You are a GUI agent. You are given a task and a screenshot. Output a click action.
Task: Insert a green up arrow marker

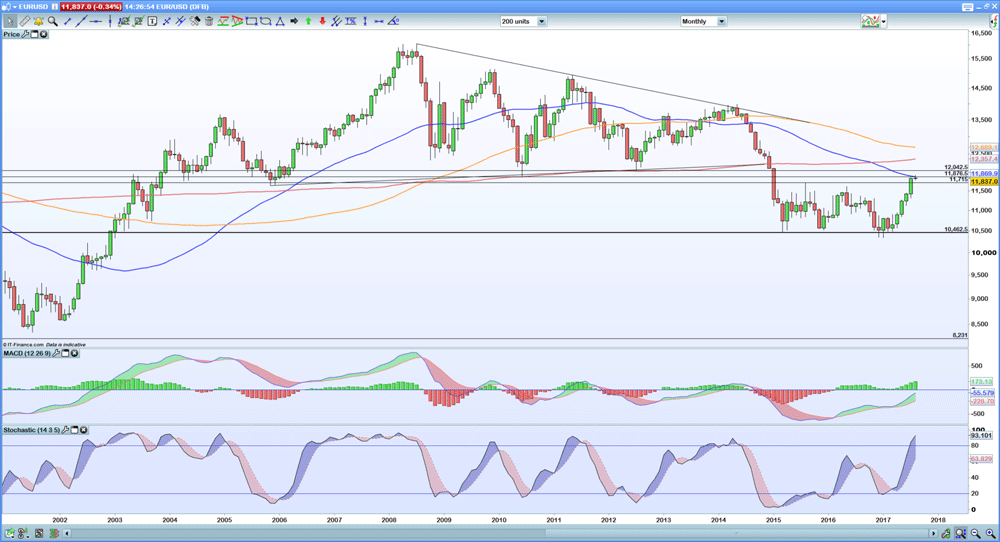coord(309,21)
